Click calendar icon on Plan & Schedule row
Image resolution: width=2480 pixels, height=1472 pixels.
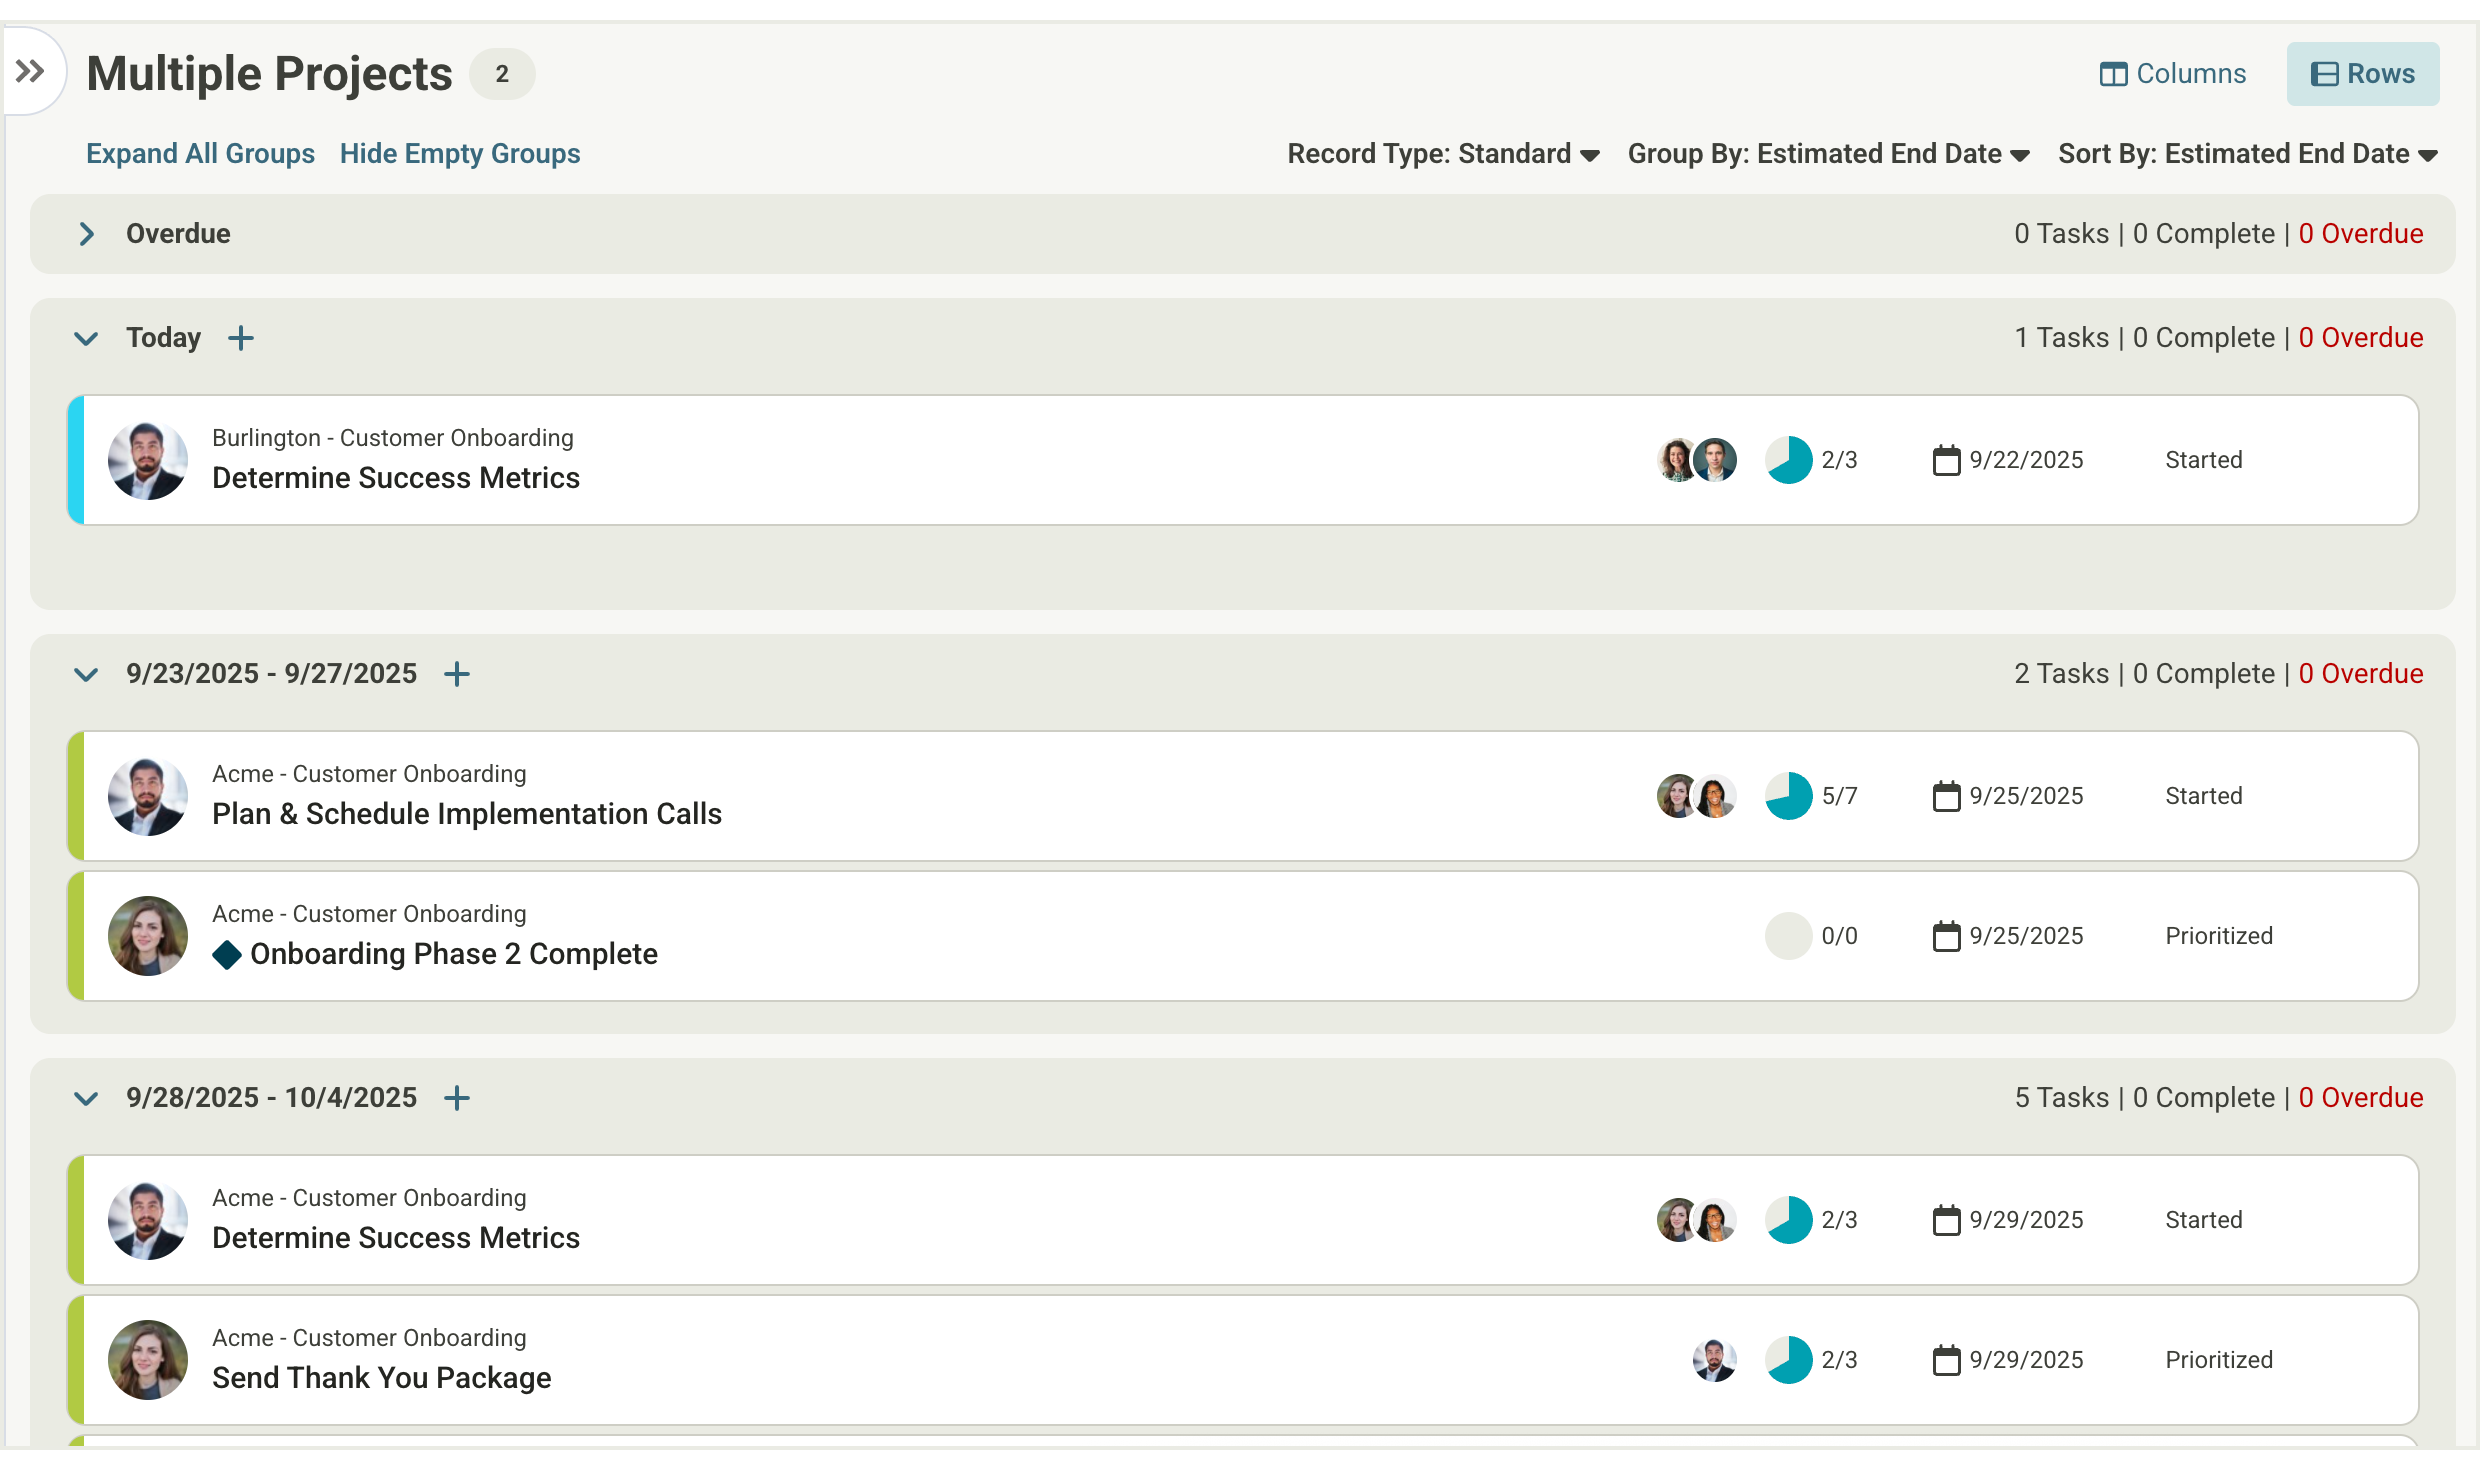[x=1946, y=796]
